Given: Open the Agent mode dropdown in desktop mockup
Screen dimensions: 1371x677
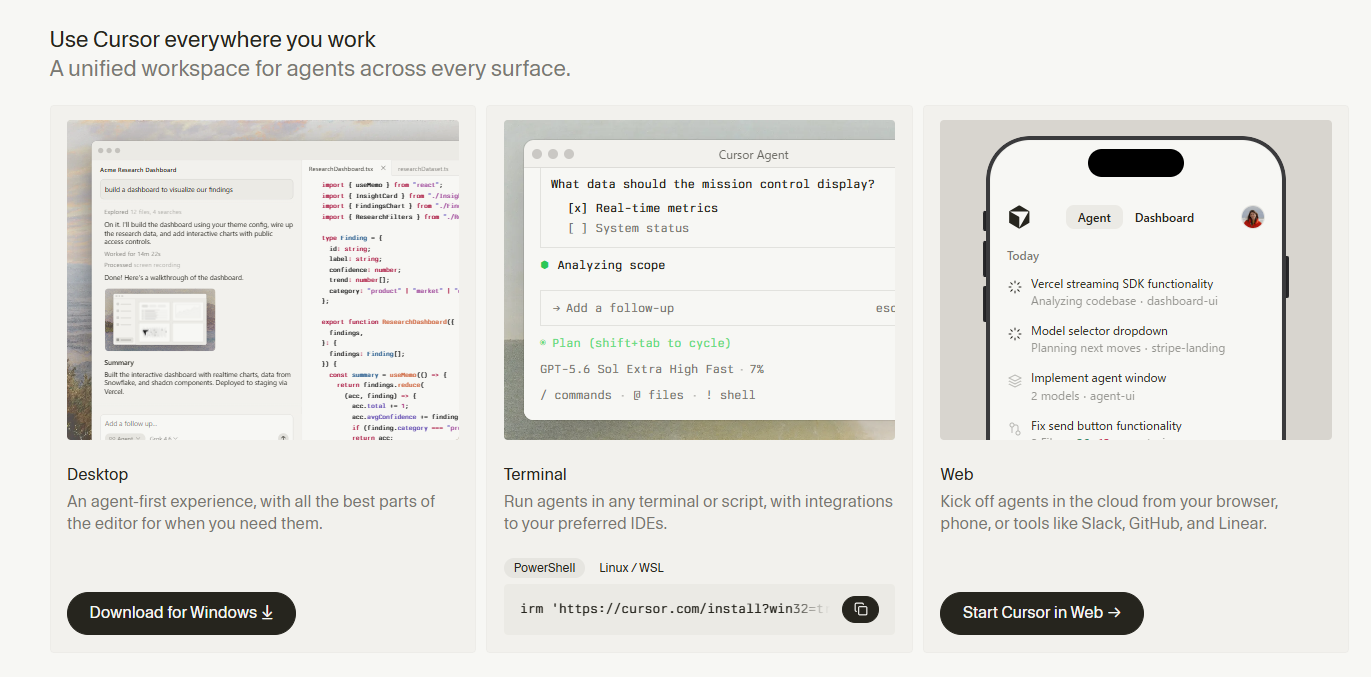Looking at the screenshot, I should coord(124,438).
